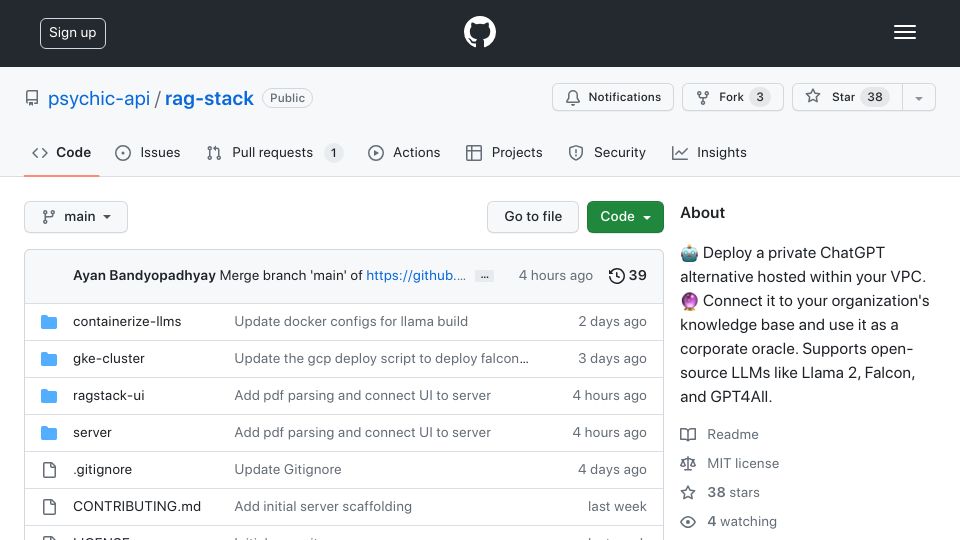Open the rag-stack repository link
This screenshot has height=540, width=960.
(209, 98)
